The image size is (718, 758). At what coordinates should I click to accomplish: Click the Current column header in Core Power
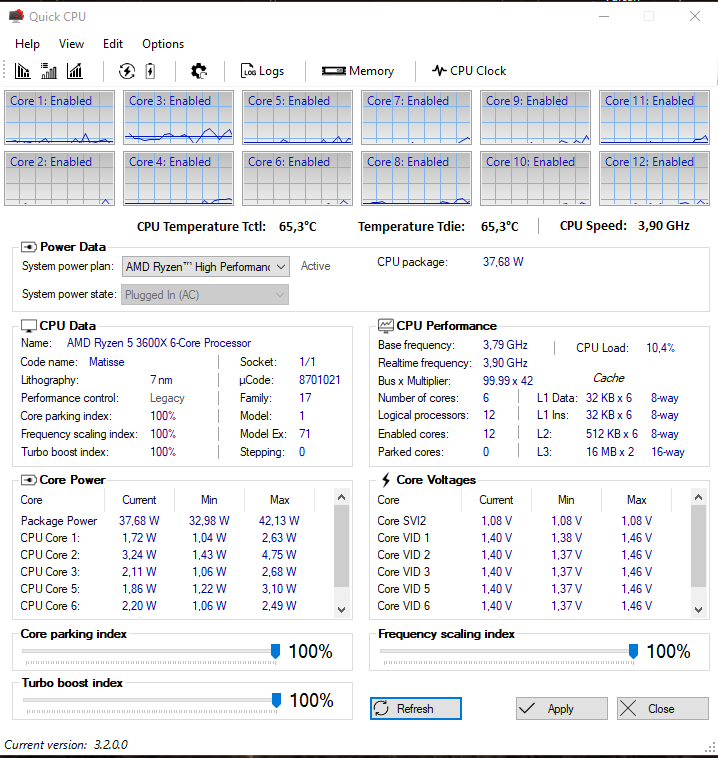coord(139,500)
